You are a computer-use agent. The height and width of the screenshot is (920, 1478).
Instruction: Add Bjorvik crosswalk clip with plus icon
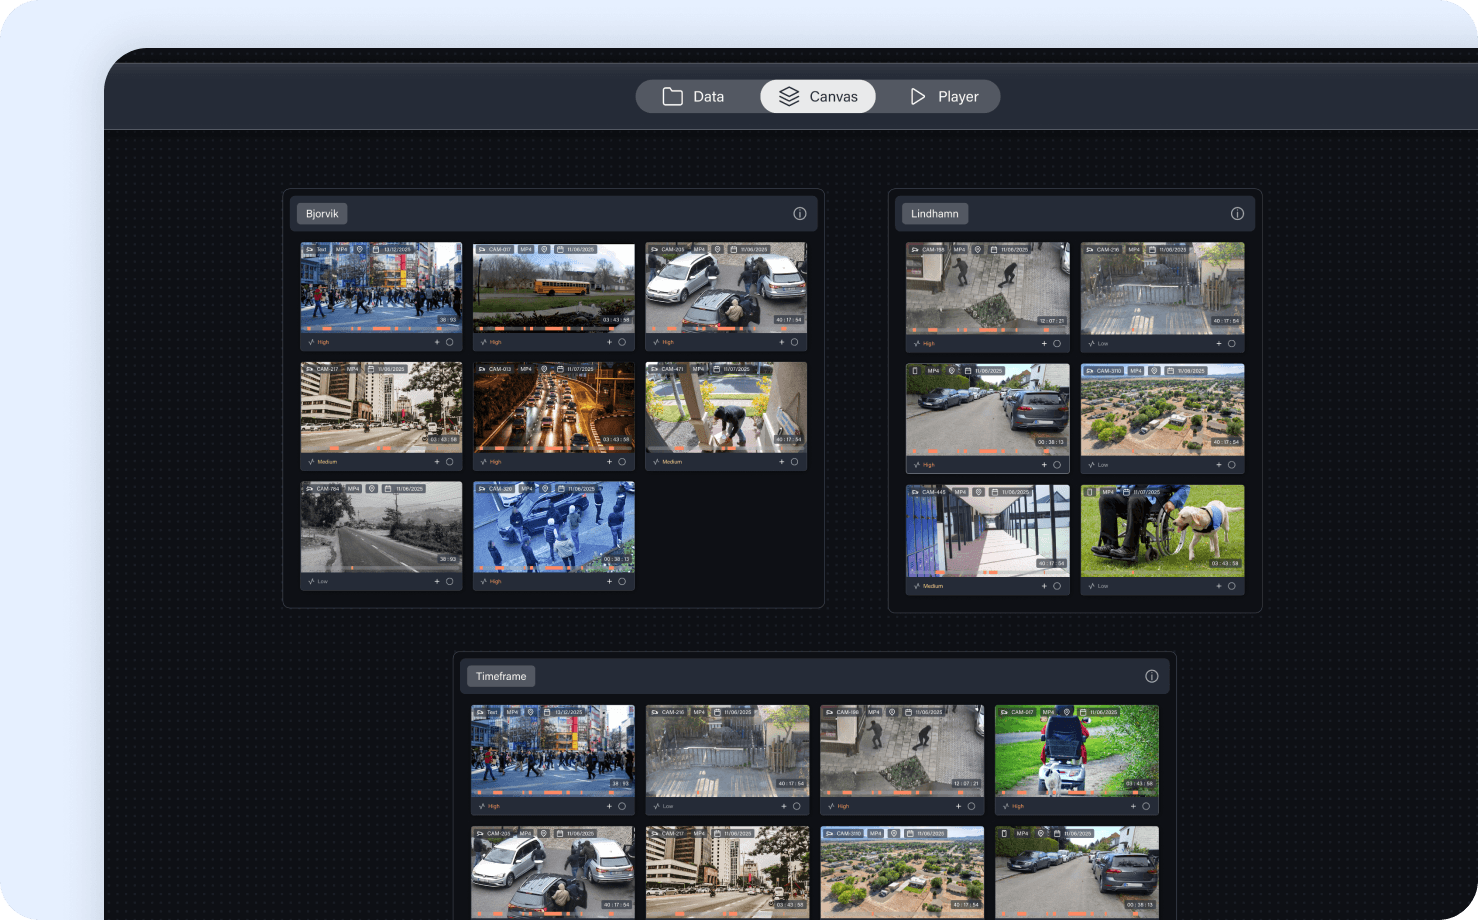[x=437, y=342]
